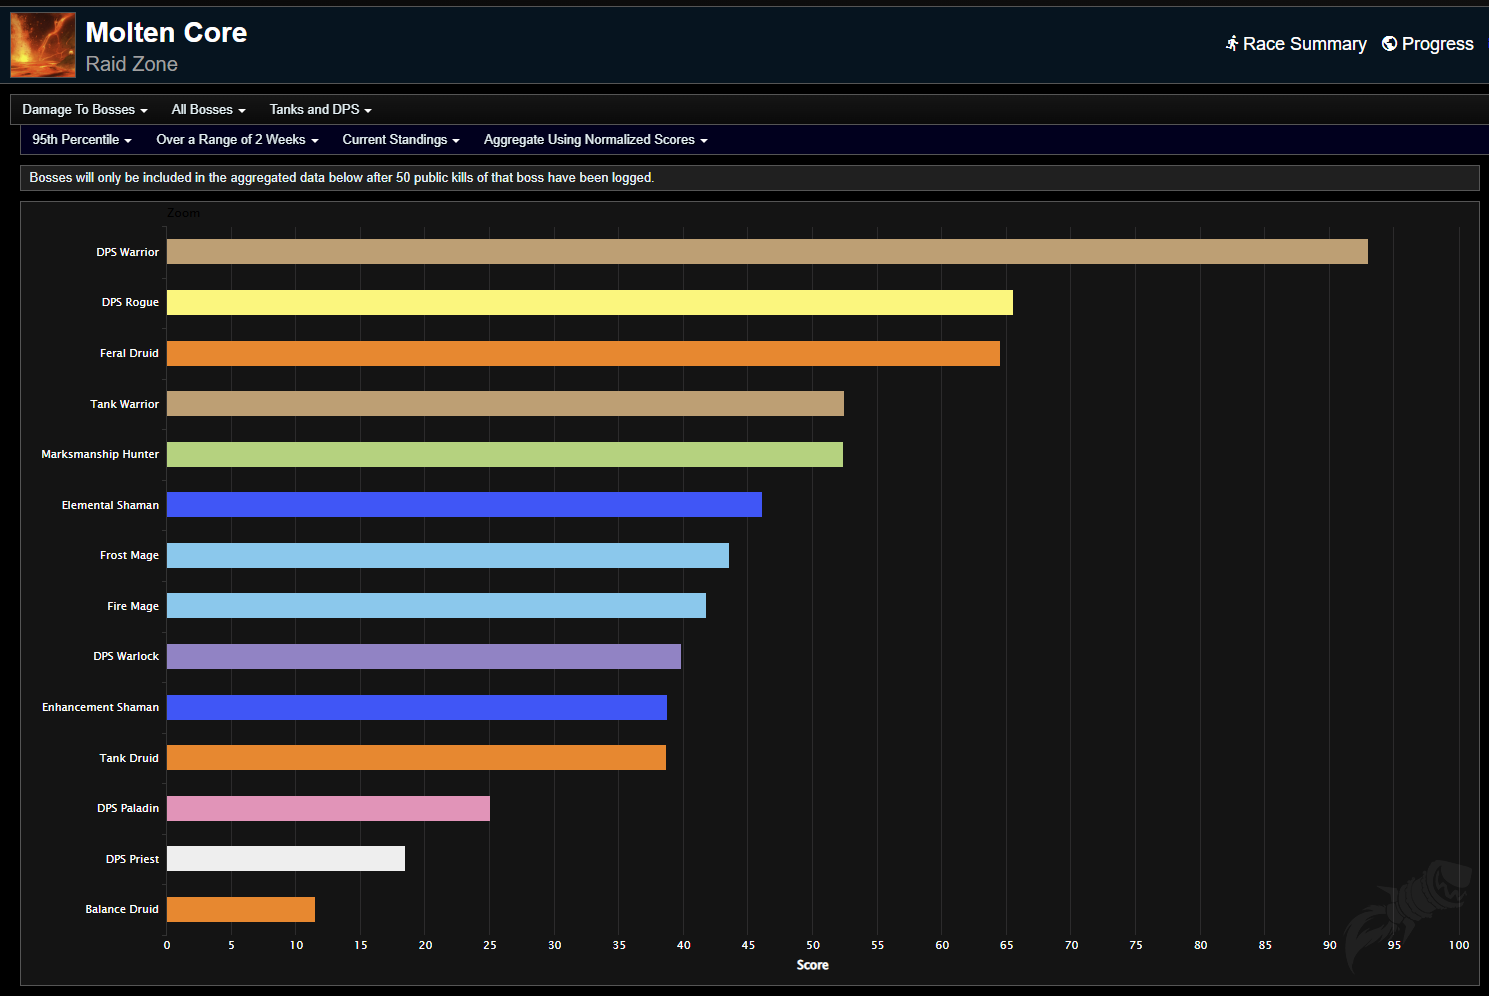1489x996 pixels.
Task: Select the yellow DPS Rogue bar
Action: click(x=589, y=302)
